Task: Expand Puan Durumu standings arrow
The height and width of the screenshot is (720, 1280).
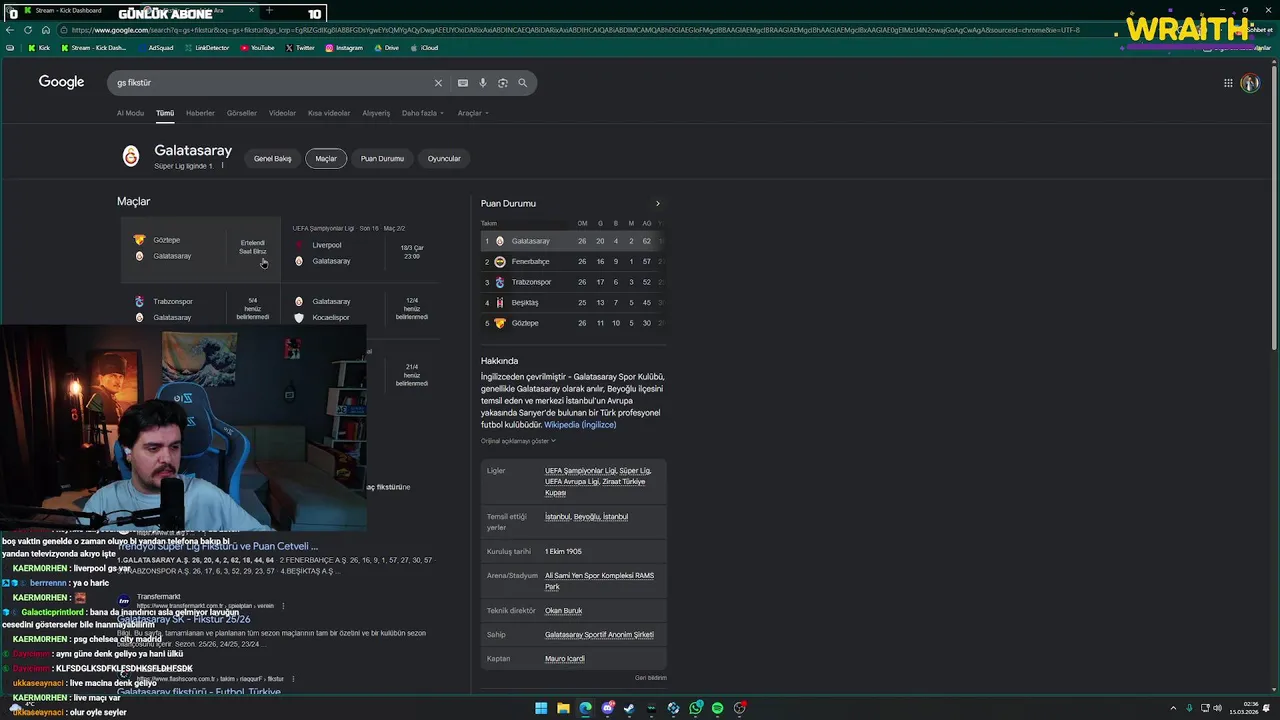Action: point(657,204)
